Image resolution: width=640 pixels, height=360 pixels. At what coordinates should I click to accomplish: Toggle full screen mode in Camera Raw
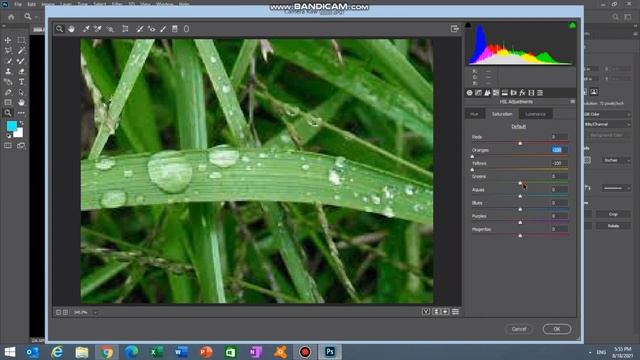click(455, 29)
